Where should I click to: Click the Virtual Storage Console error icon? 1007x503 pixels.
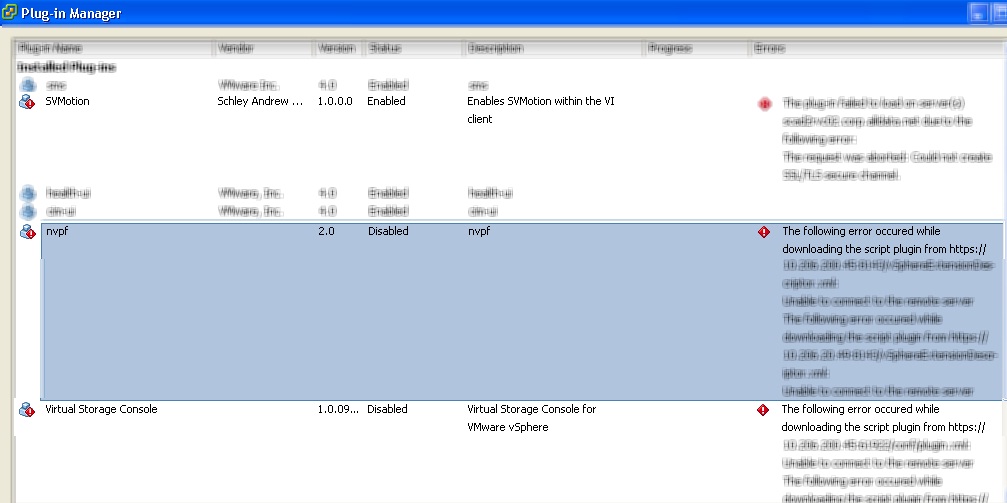point(764,410)
